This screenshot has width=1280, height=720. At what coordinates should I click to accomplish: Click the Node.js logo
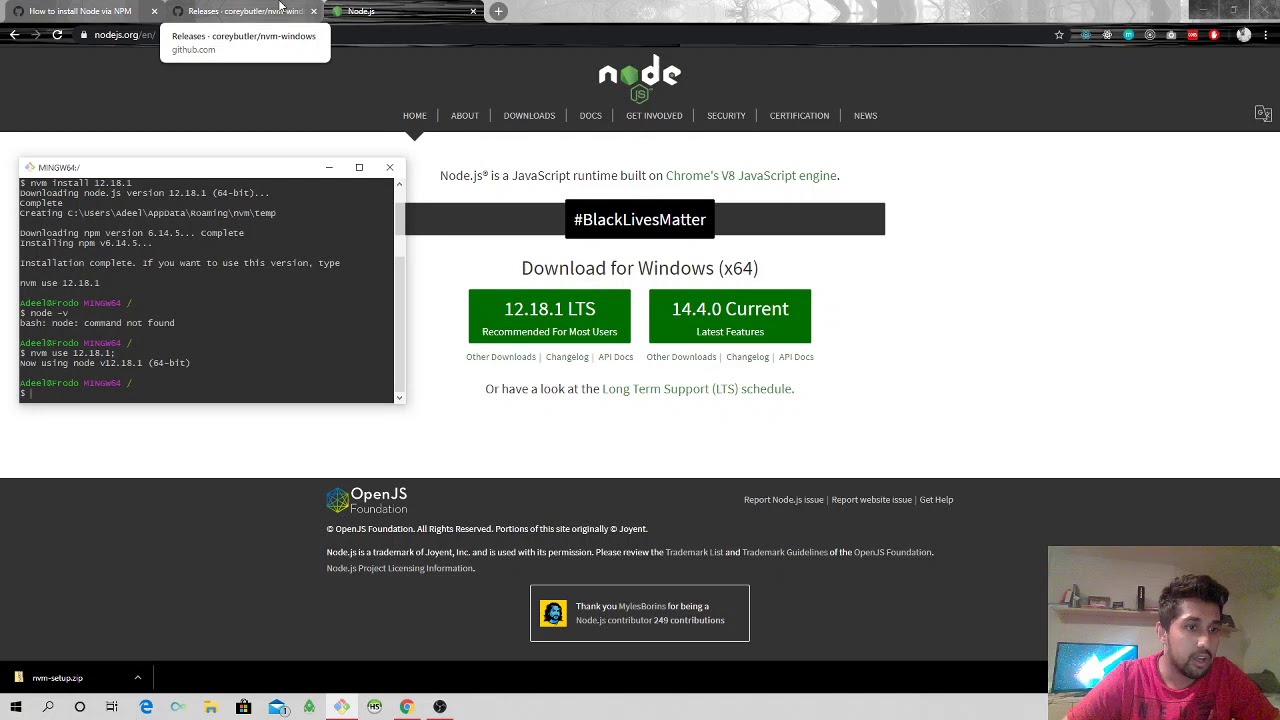click(x=640, y=79)
